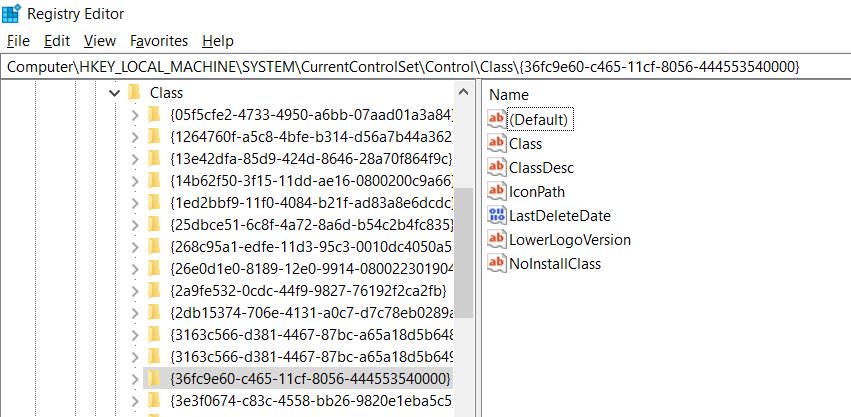
Task: Expand the {13e42dfa-85d9-424d key
Action: [x=135, y=159]
